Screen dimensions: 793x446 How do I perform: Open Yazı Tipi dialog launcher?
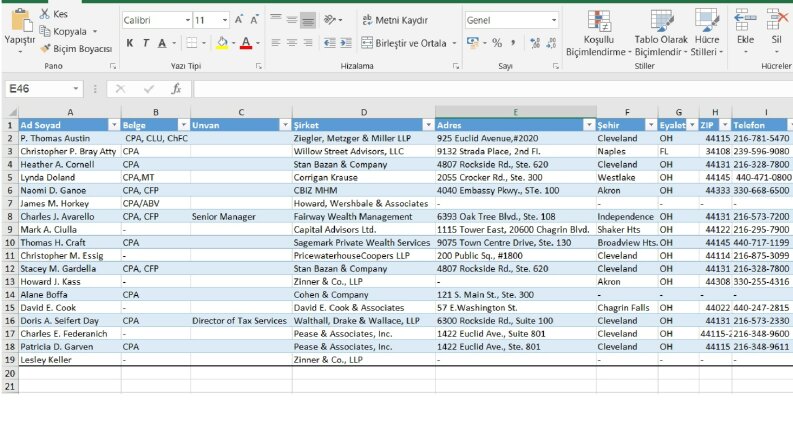click(258, 66)
